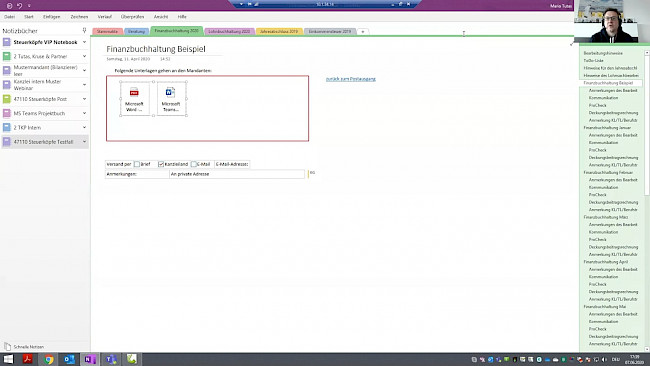
Task: Open the Finanzbuchhaltung April page
Action: tap(606, 262)
